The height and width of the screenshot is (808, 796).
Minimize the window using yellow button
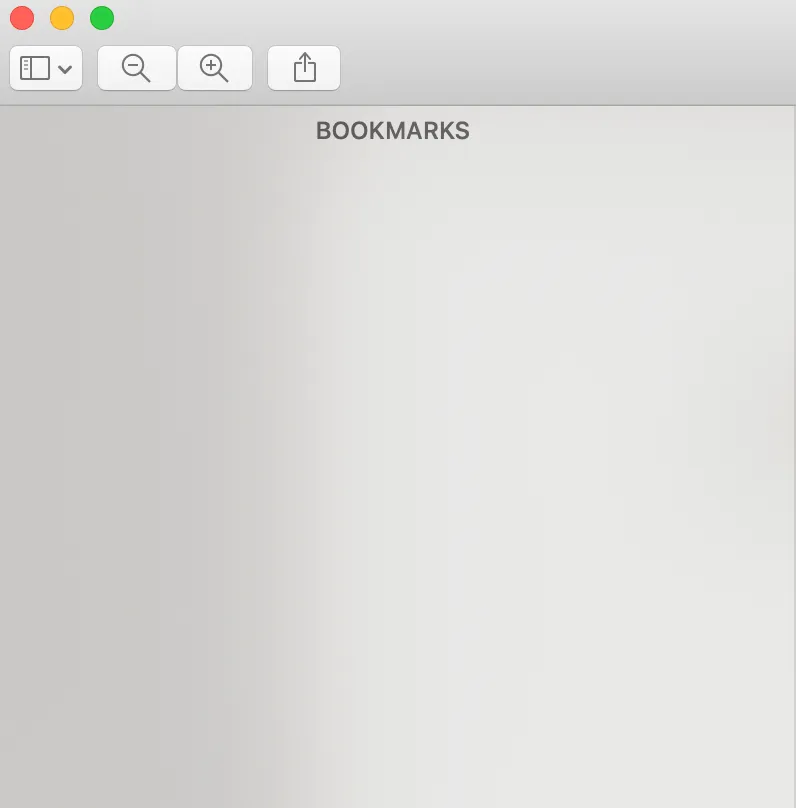[x=62, y=18]
